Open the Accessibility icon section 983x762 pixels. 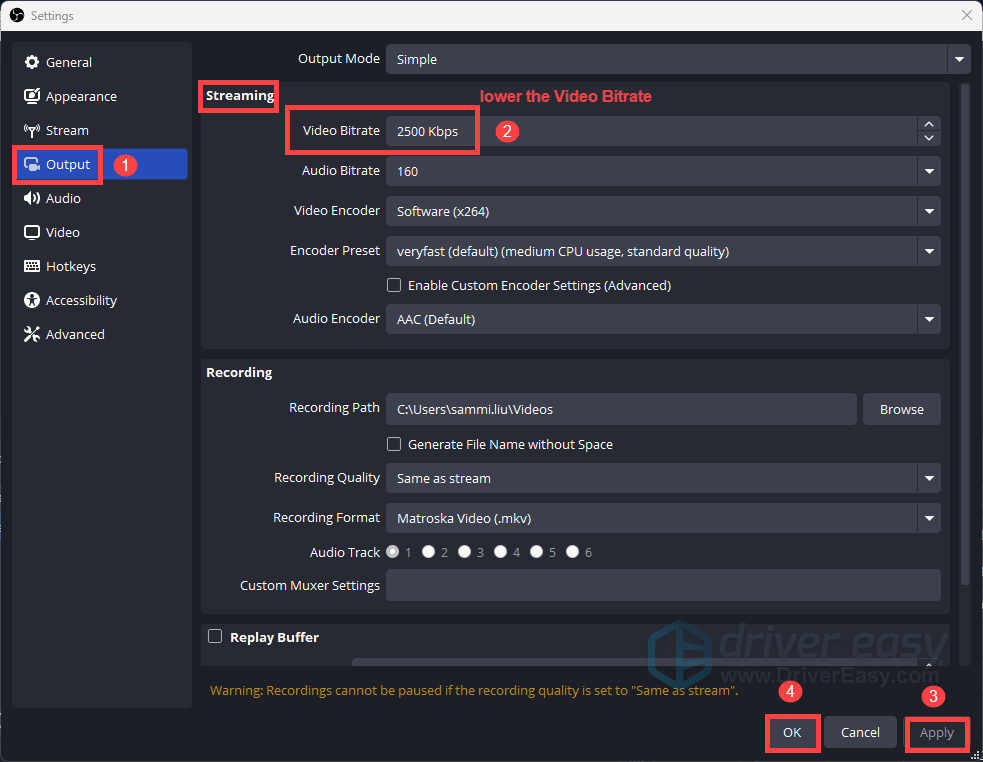[31, 300]
